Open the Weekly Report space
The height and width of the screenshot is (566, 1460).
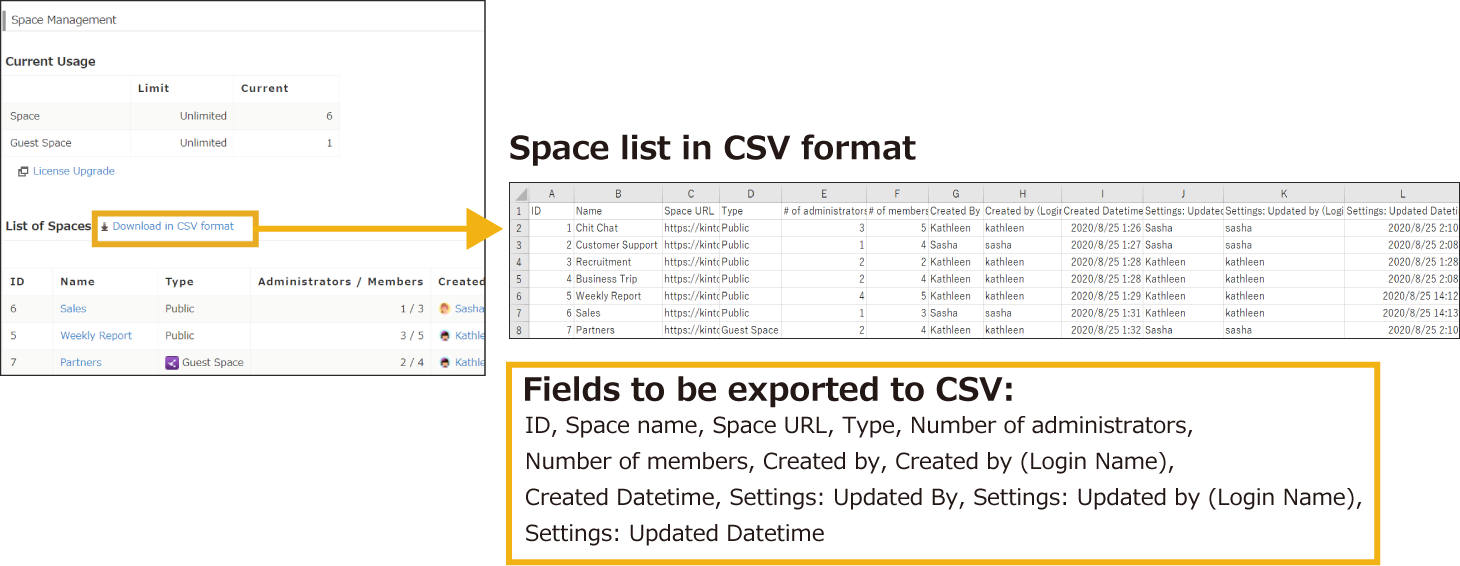(x=96, y=336)
